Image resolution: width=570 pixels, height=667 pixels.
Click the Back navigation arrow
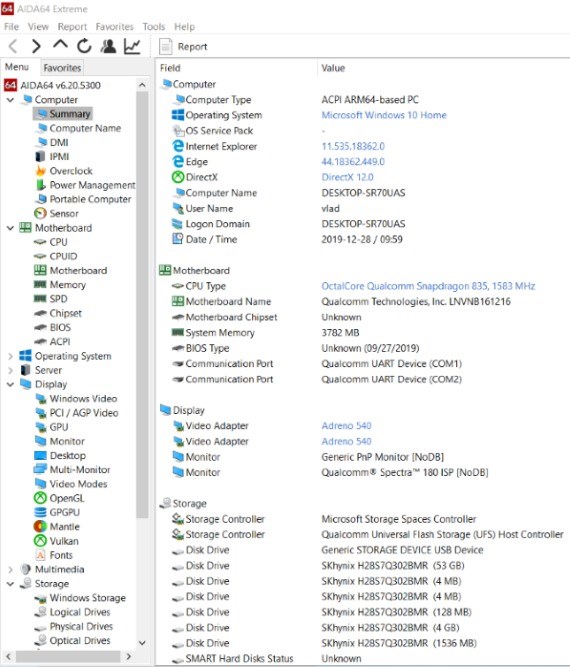(13, 46)
